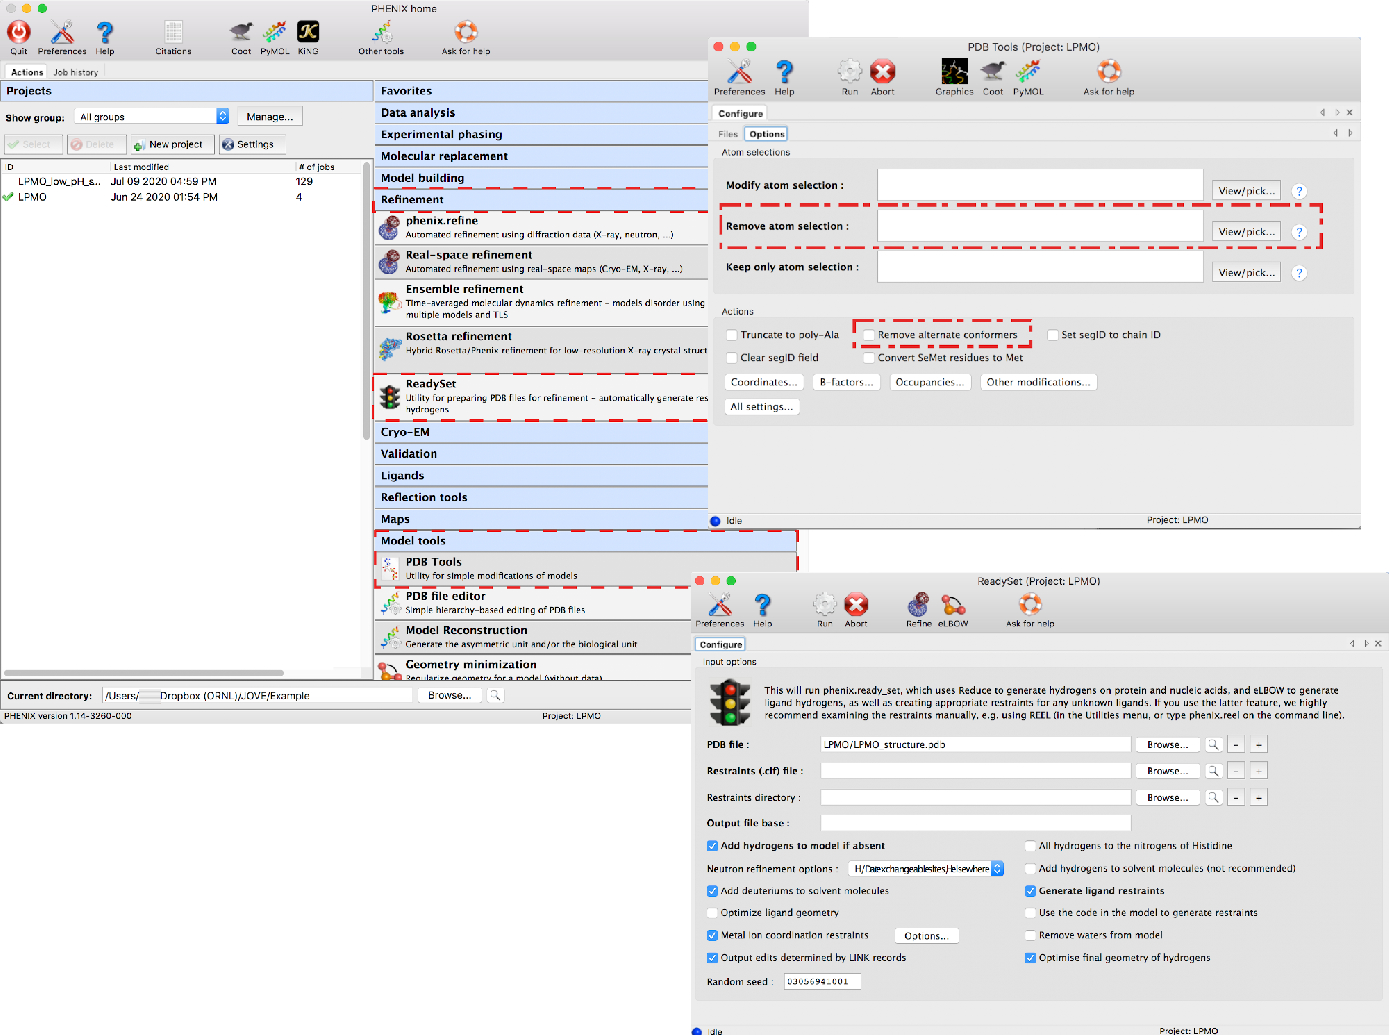The image size is (1389, 1035).
Task: Expand the Experimental phasing category
Action: [541, 134]
